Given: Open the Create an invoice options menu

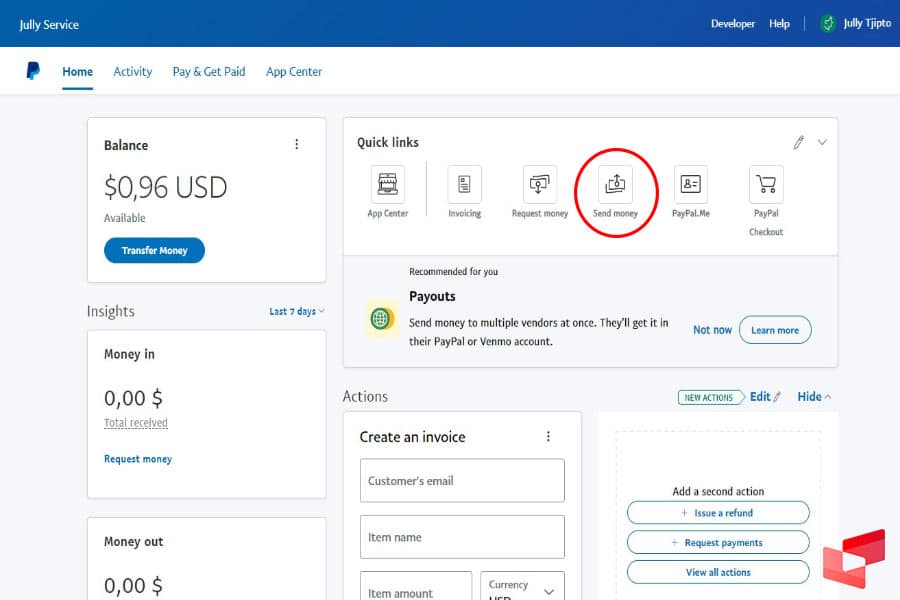Looking at the screenshot, I should pos(548,437).
